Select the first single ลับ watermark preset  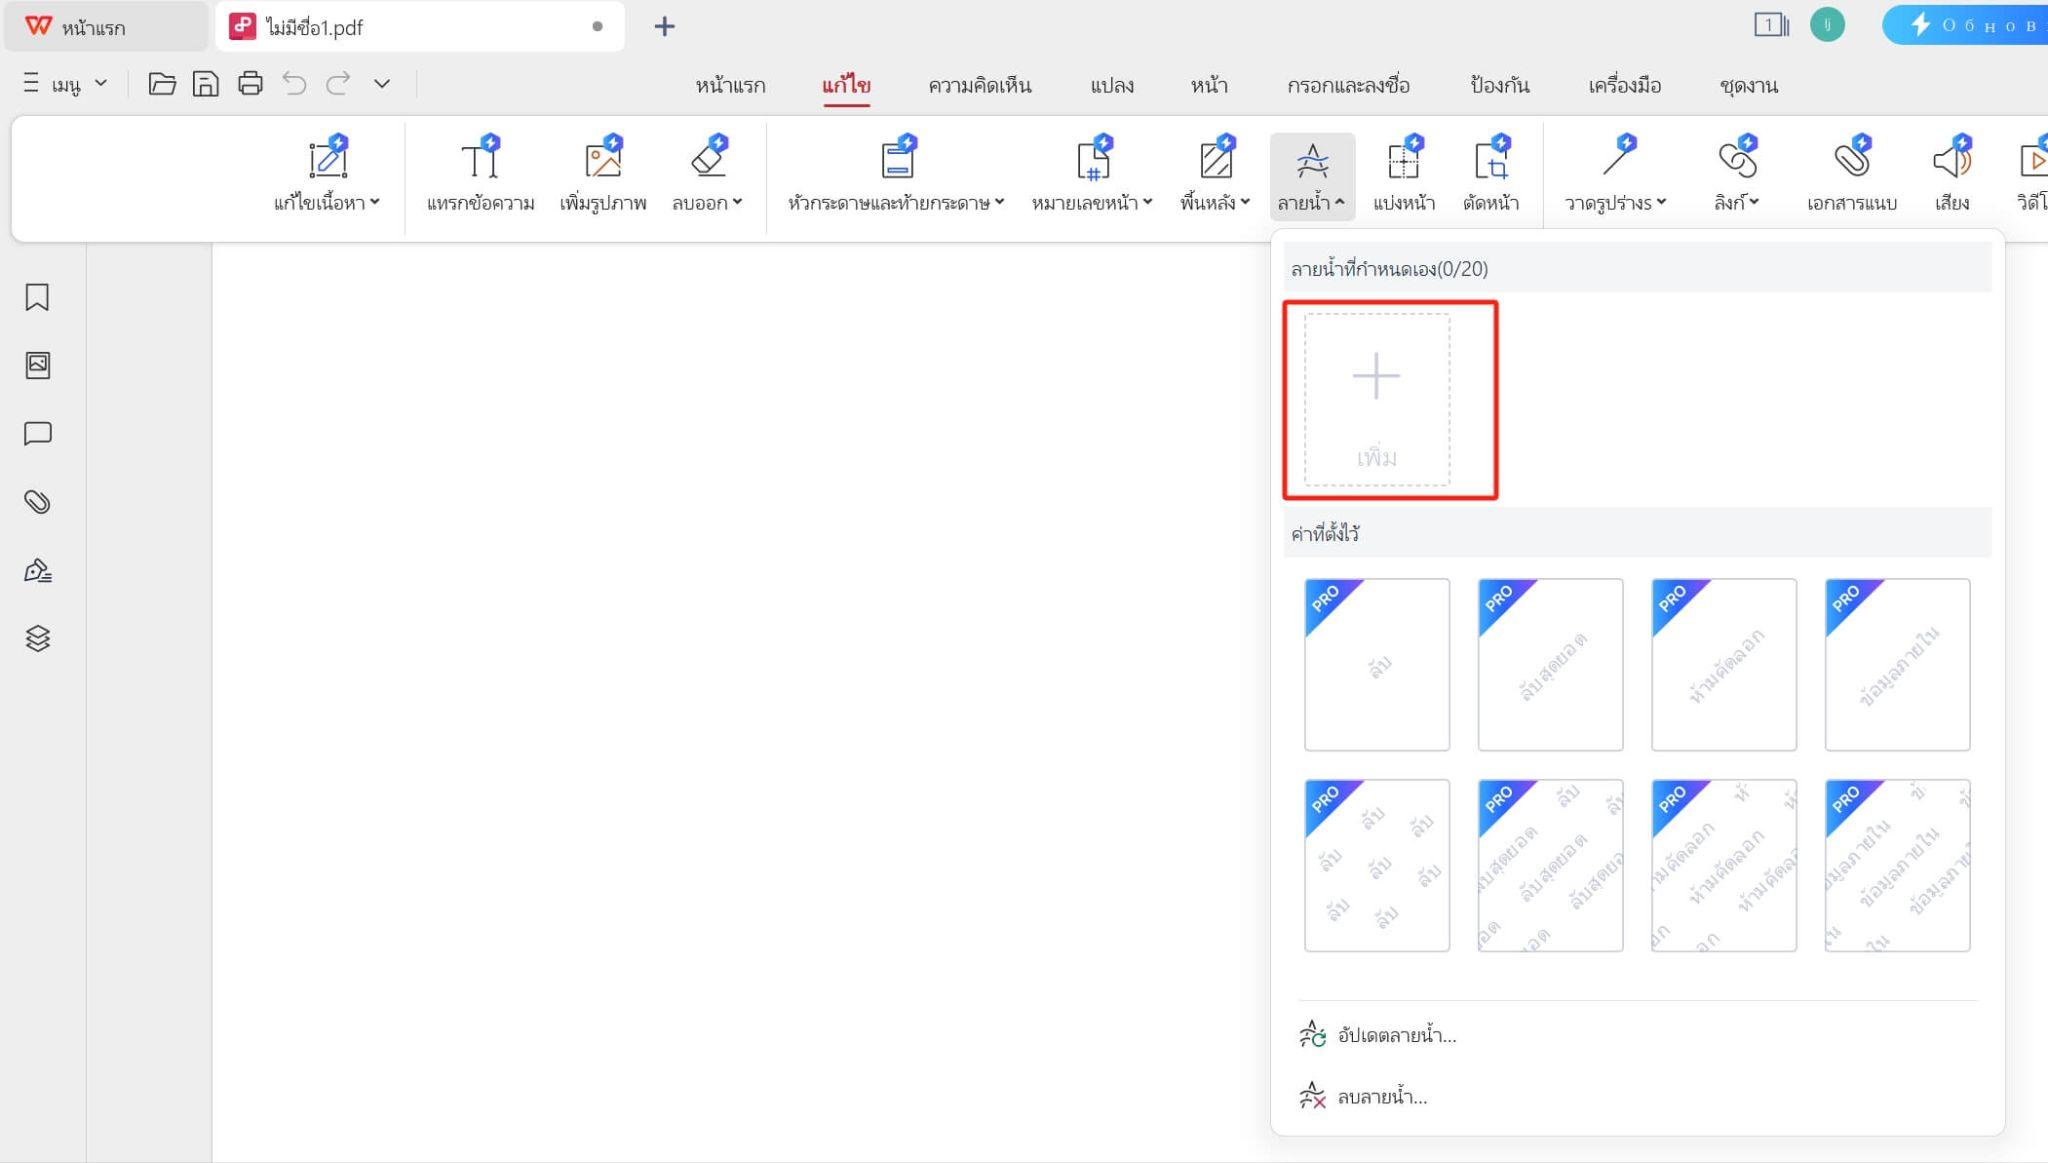click(x=1376, y=664)
